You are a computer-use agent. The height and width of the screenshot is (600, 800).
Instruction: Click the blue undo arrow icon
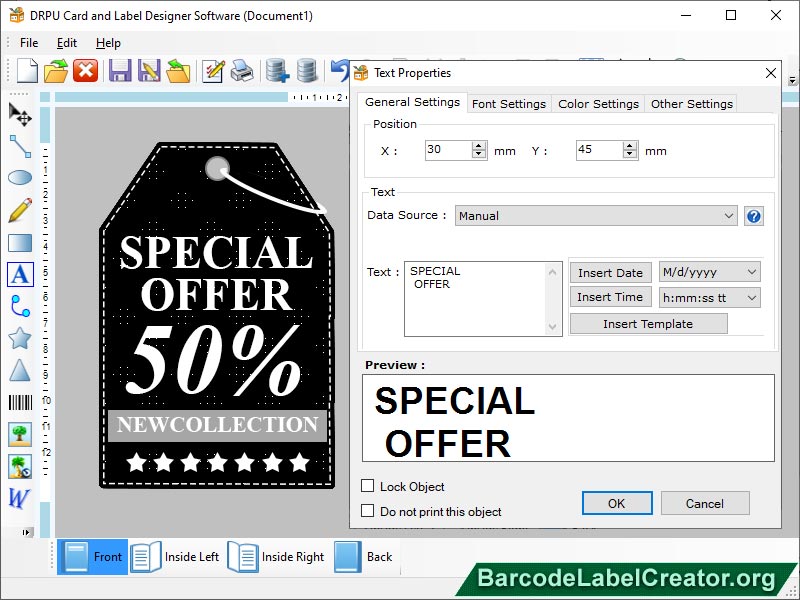coord(340,70)
